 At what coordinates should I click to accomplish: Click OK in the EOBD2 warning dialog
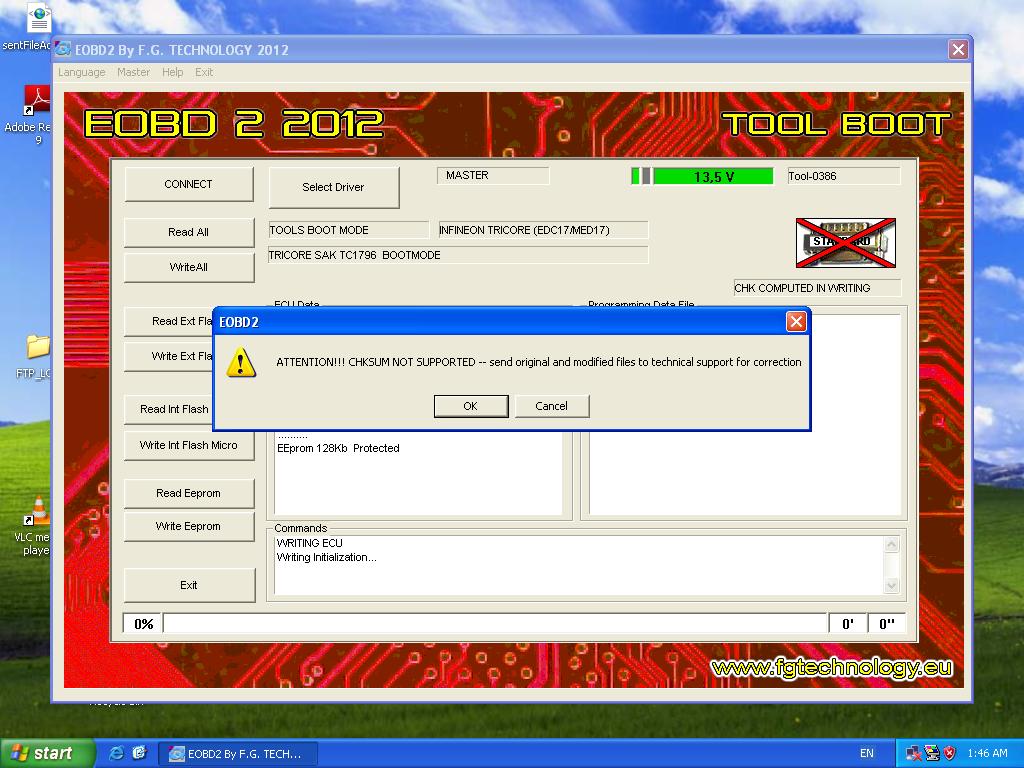(x=471, y=406)
